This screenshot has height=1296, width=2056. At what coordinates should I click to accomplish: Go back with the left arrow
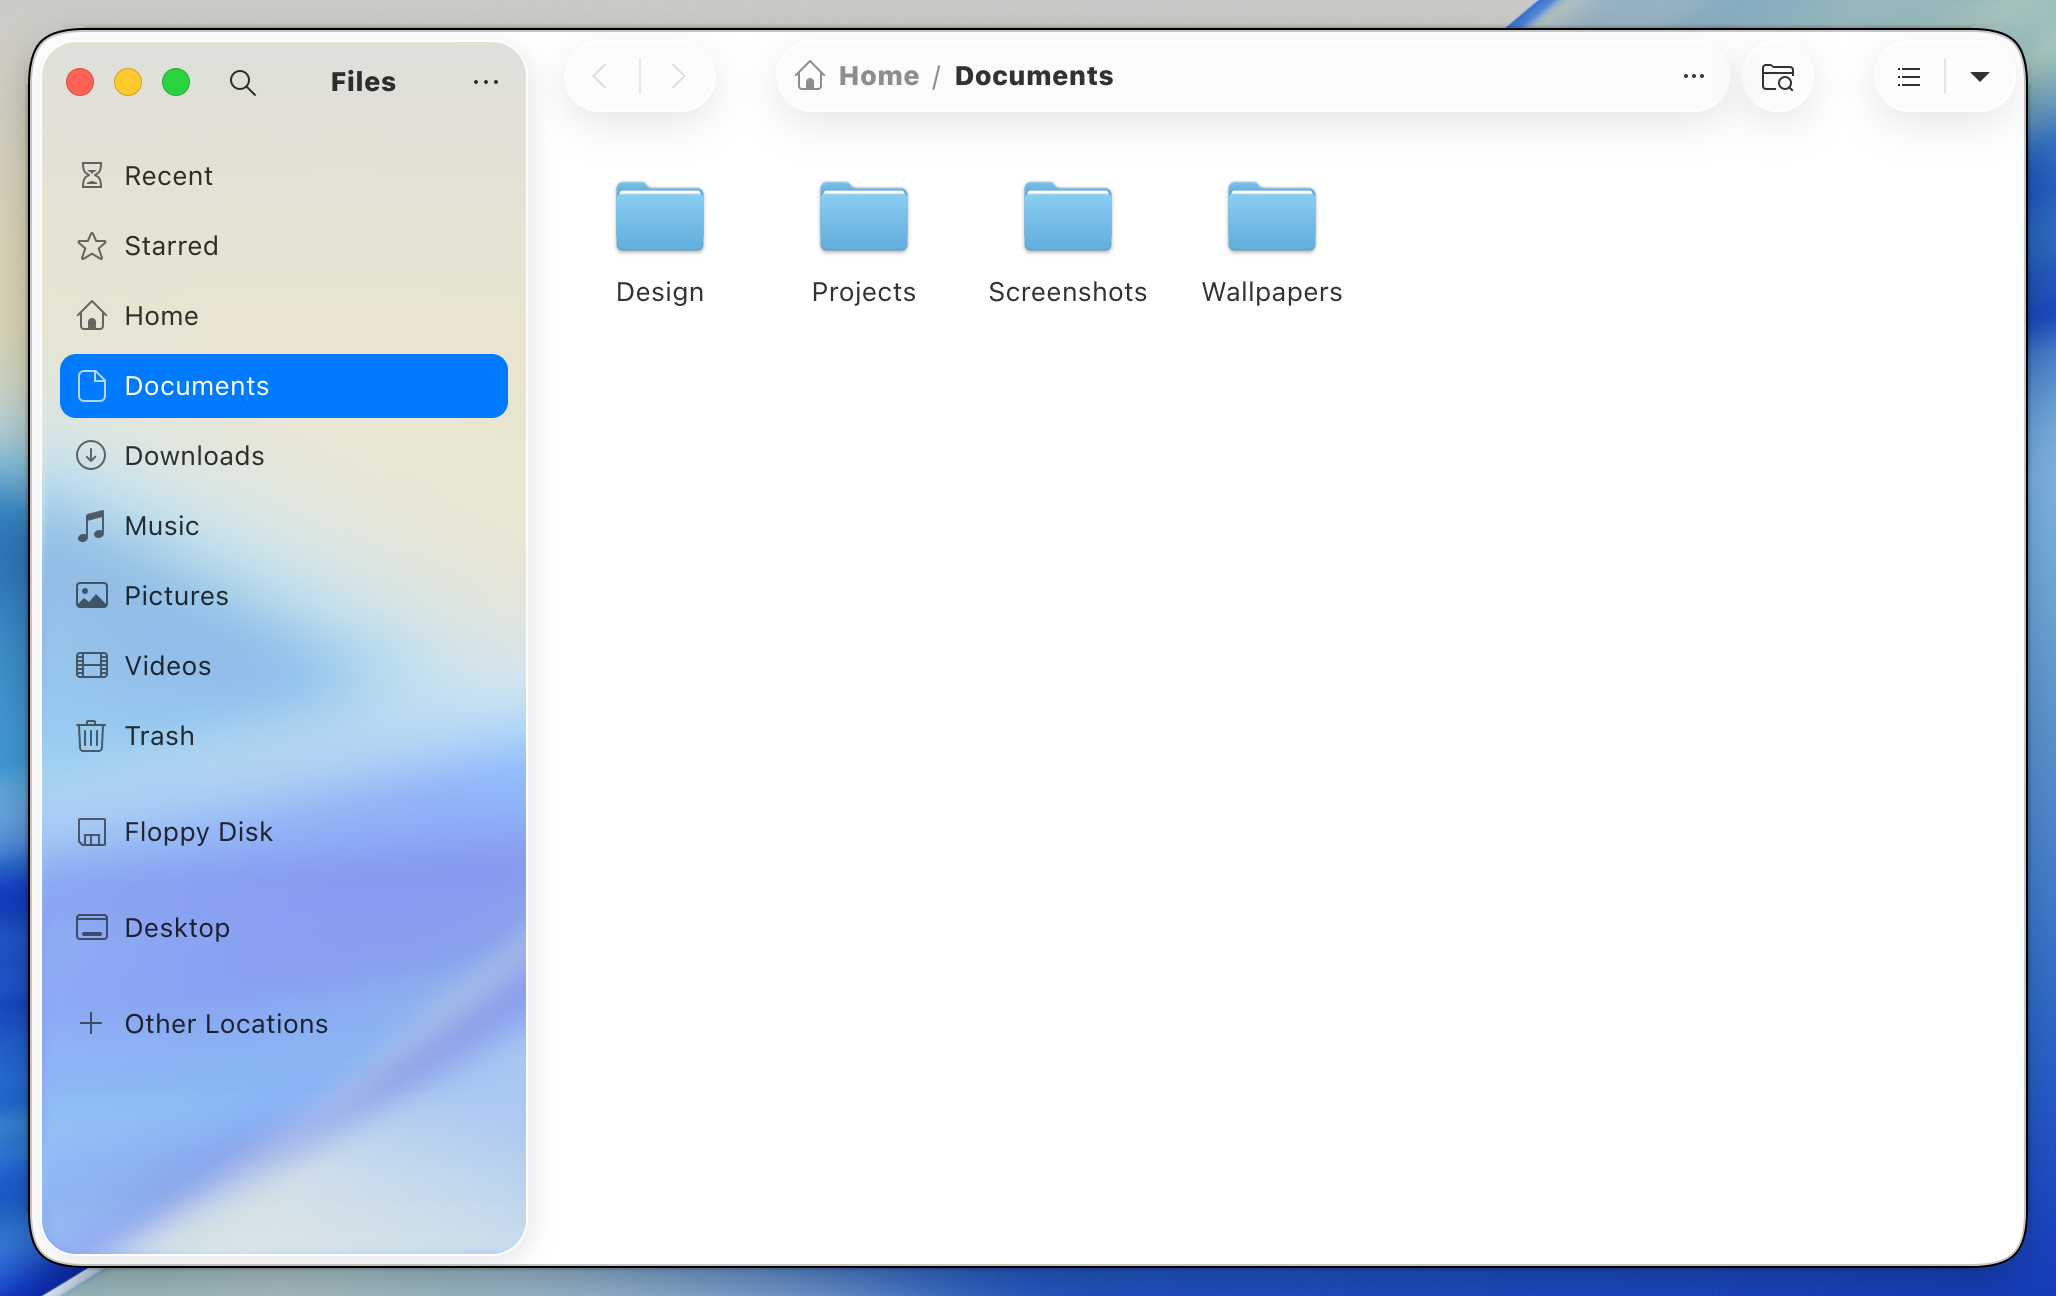600,76
